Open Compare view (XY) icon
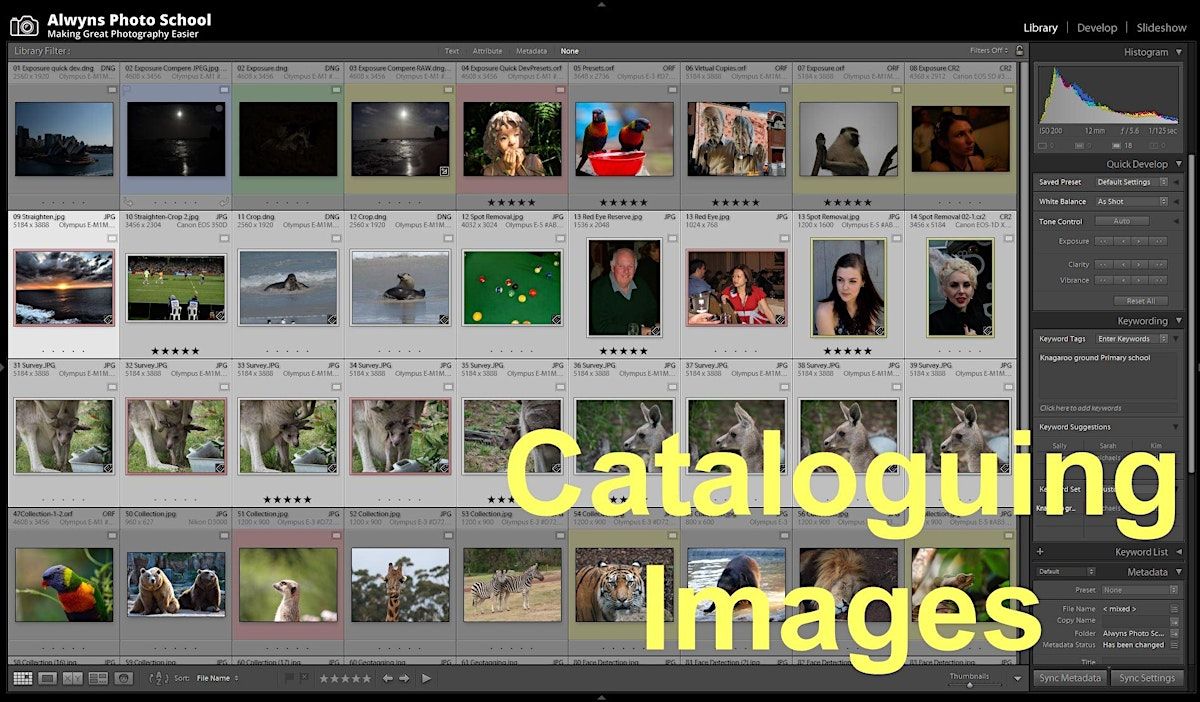This screenshot has height=702, width=1200. 72,678
